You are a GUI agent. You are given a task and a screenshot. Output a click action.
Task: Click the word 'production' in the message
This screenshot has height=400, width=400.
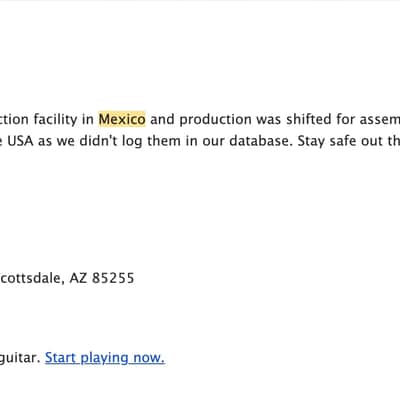click(x=215, y=120)
